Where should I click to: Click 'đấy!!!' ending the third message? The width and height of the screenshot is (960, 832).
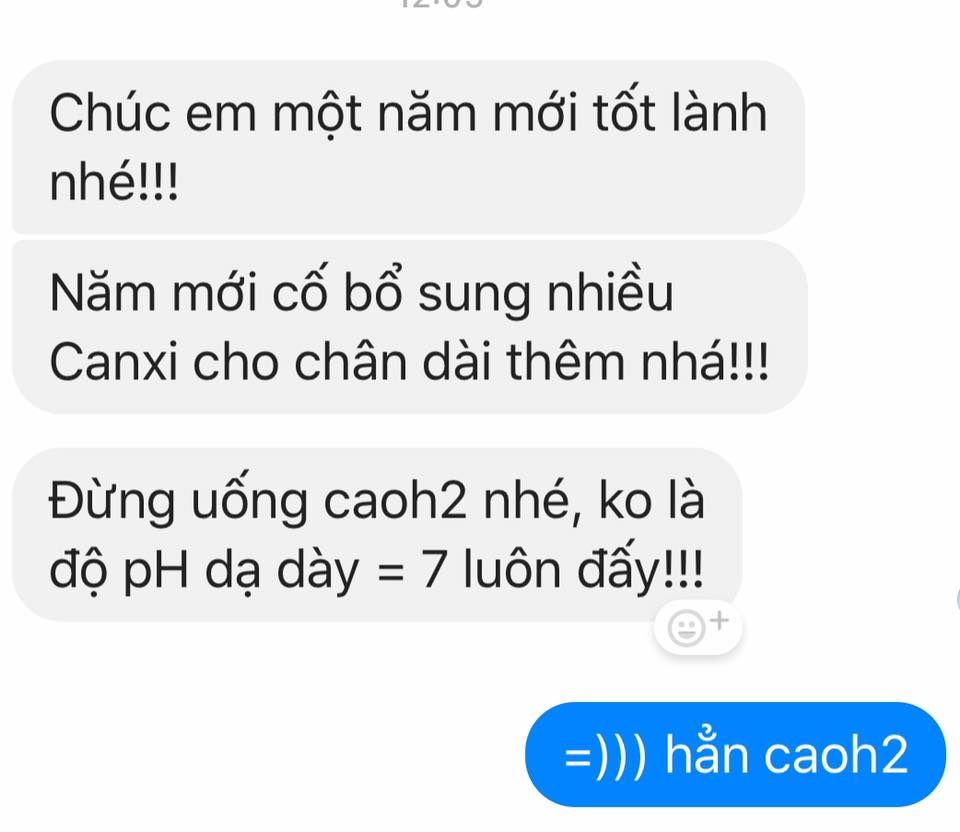pyautogui.click(x=641, y=569)
